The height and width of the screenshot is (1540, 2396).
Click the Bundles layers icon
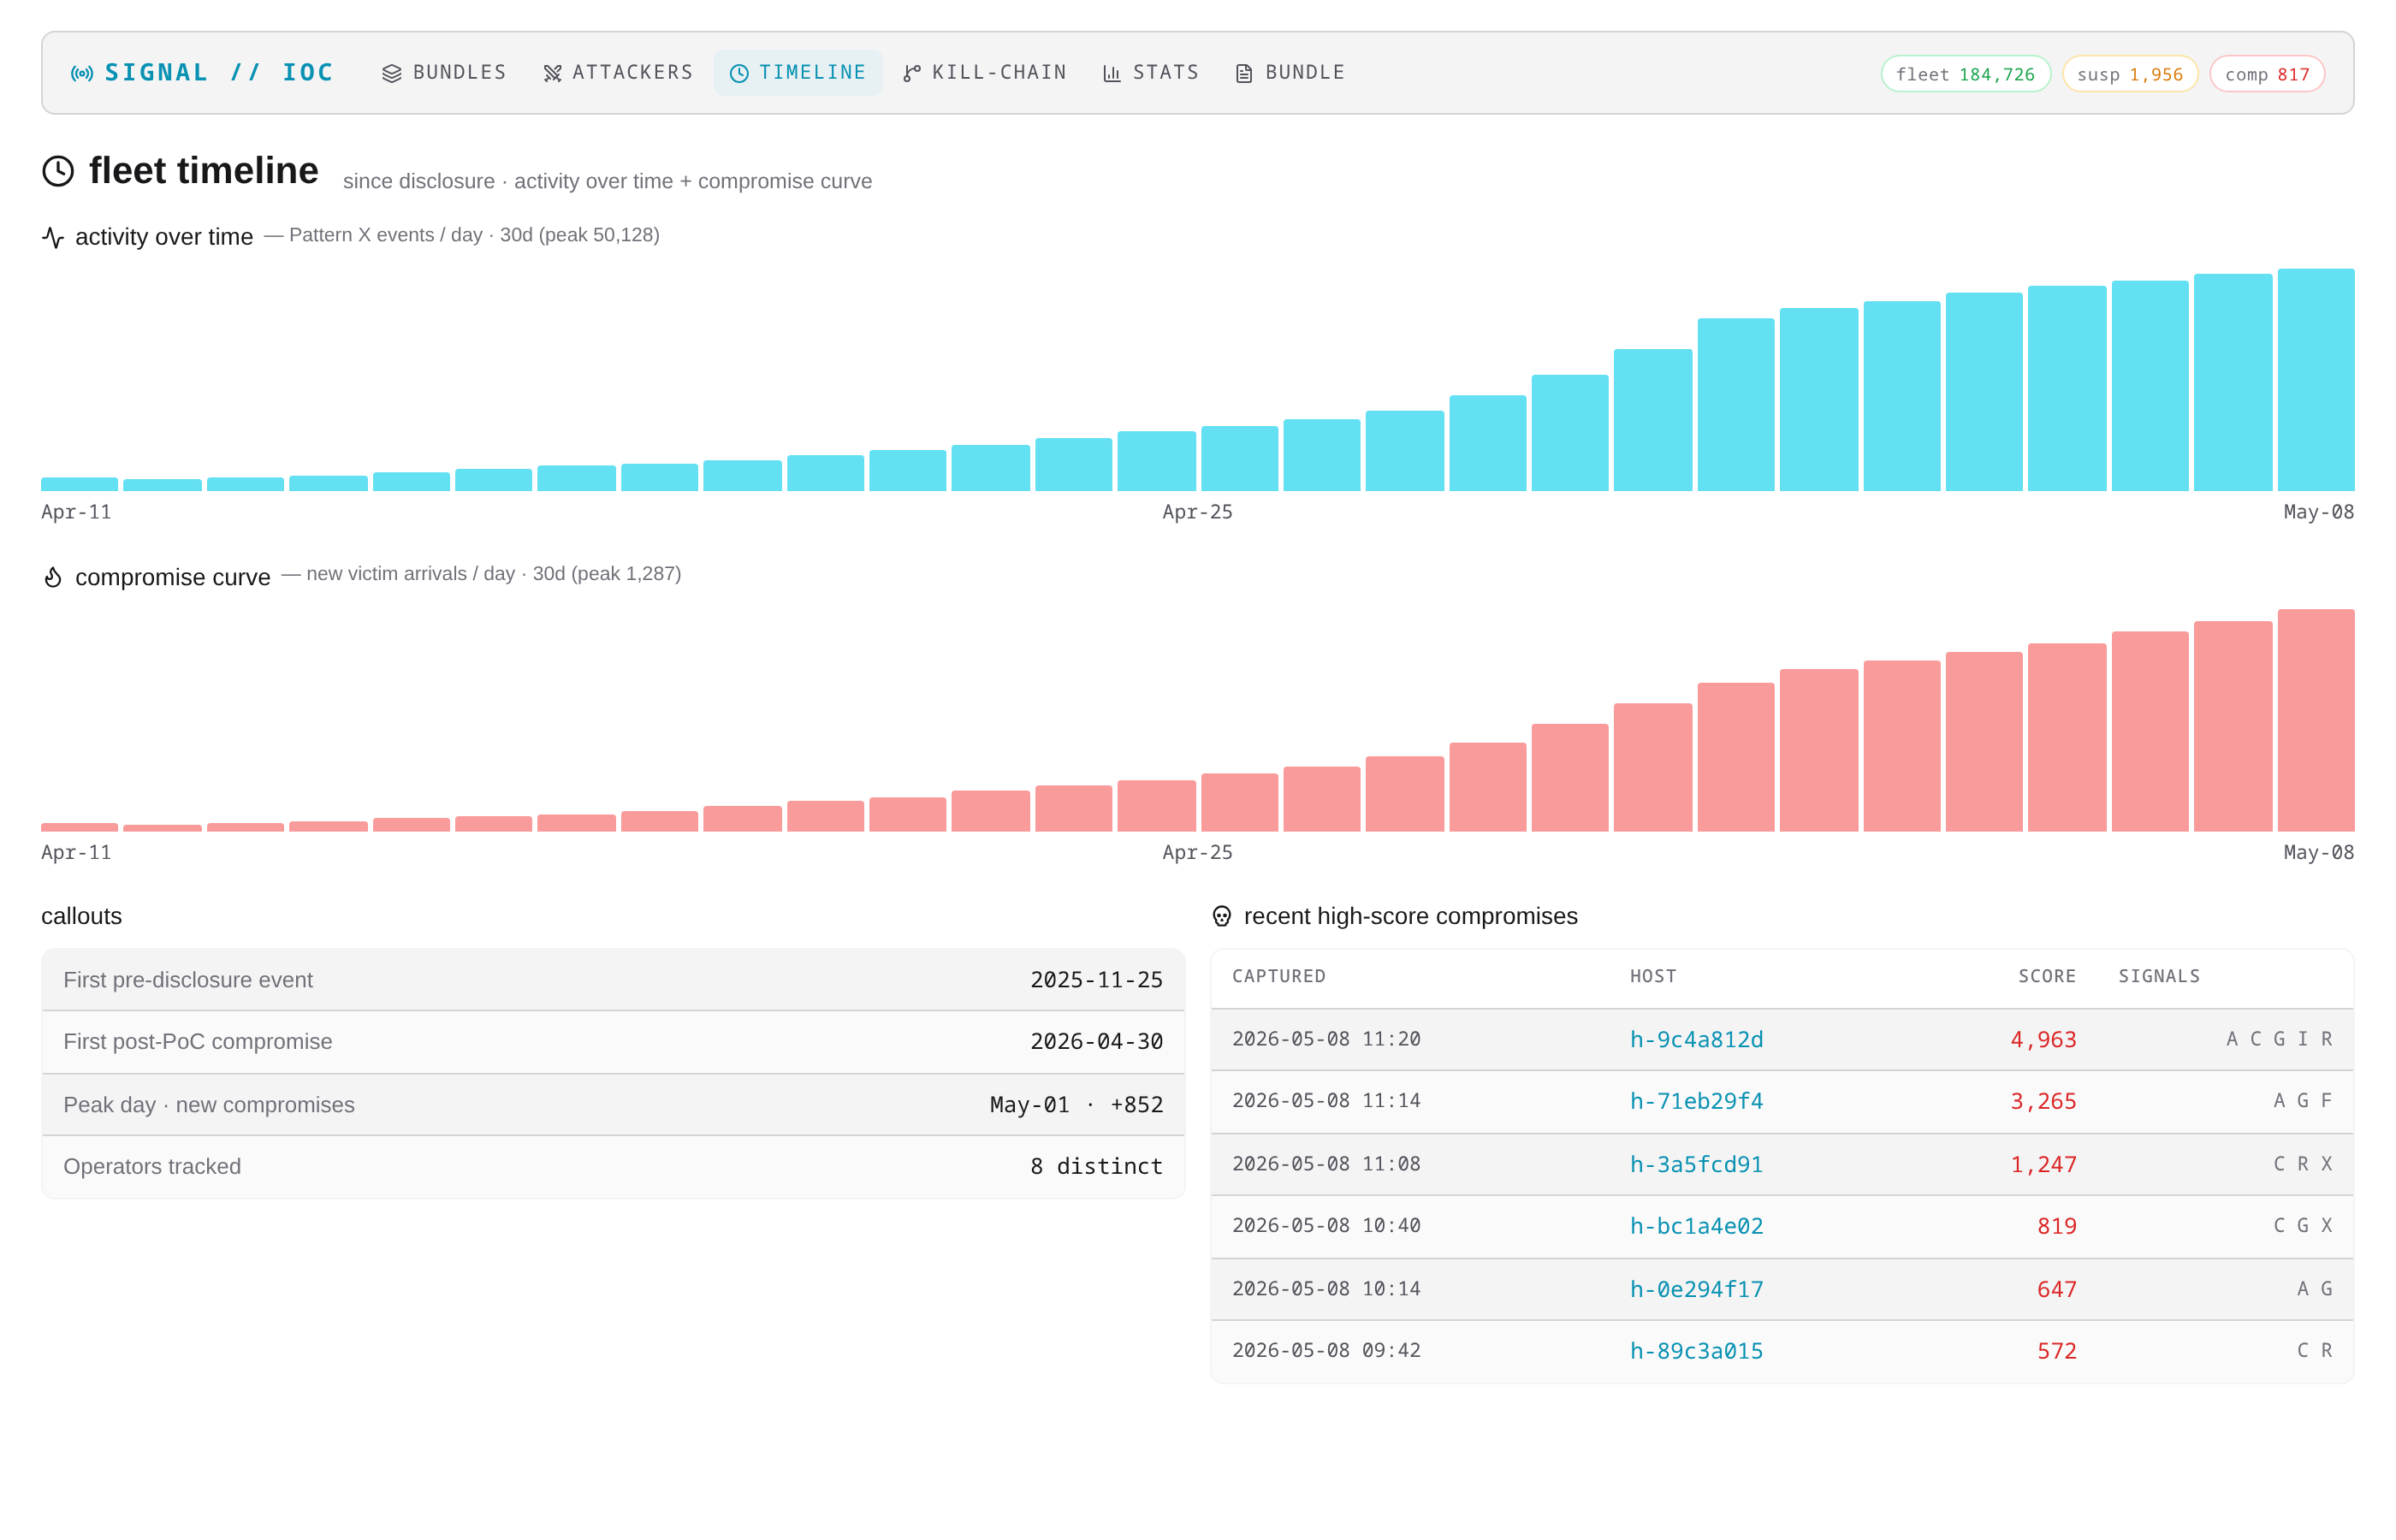[x=392, y=73]
